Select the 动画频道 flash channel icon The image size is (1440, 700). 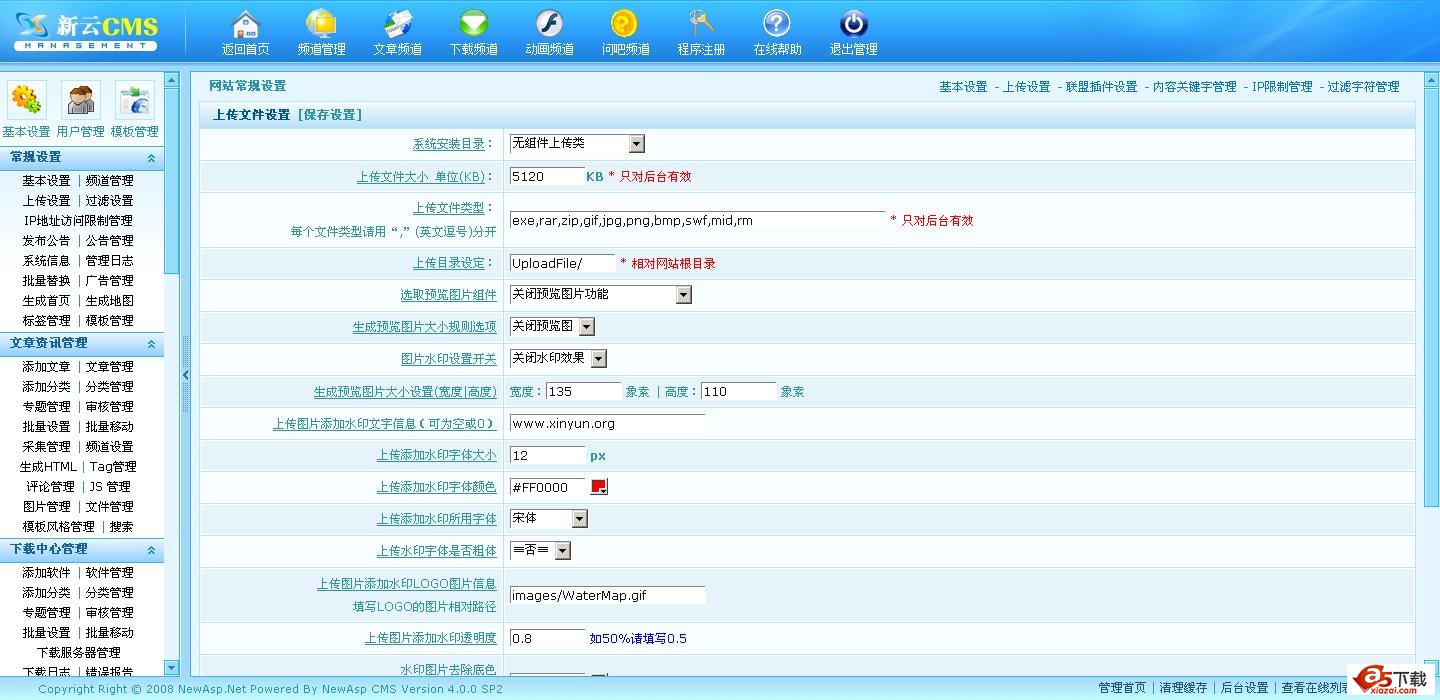pyautogui.click(x=549, y=24)
